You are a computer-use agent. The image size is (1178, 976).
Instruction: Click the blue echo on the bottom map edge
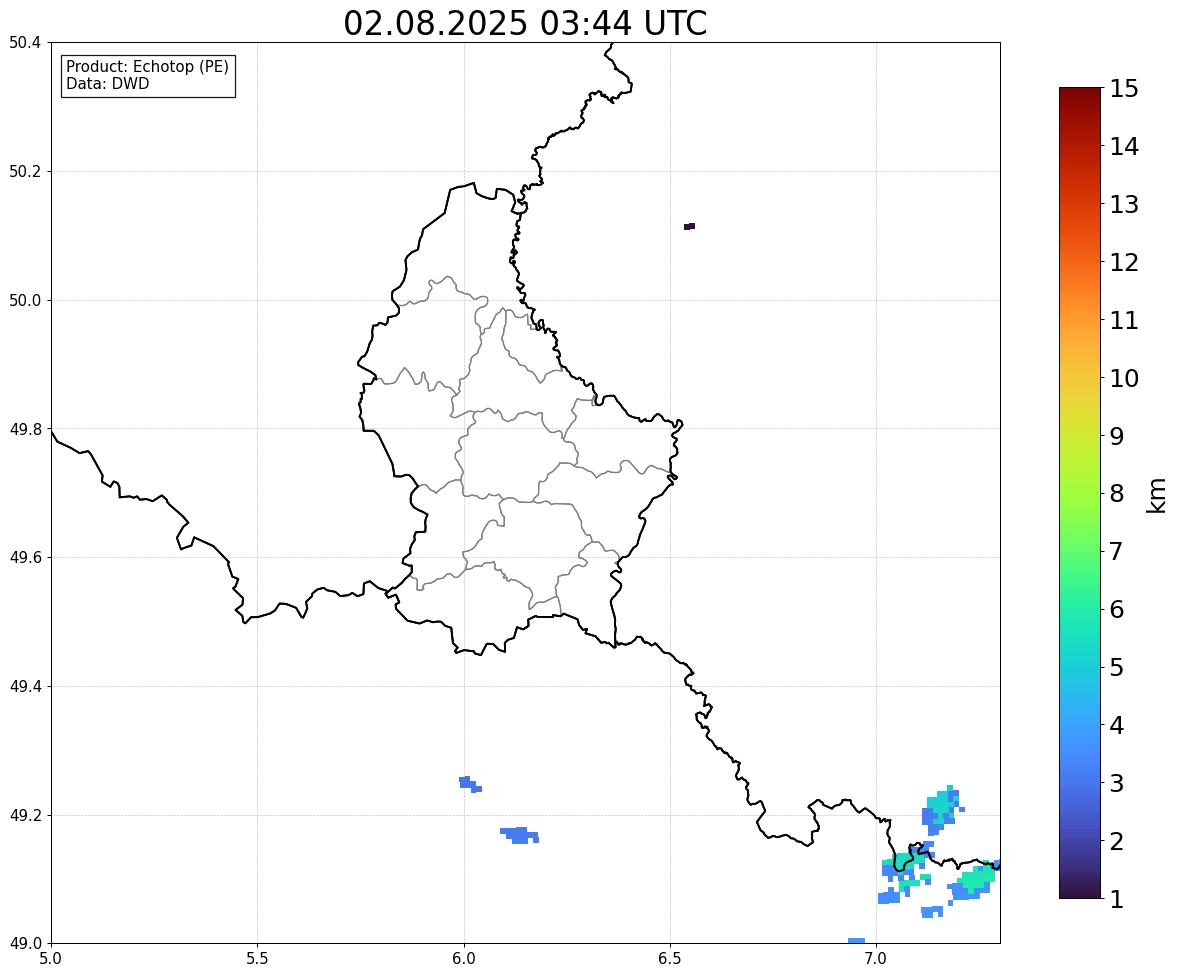click(856, 941)
